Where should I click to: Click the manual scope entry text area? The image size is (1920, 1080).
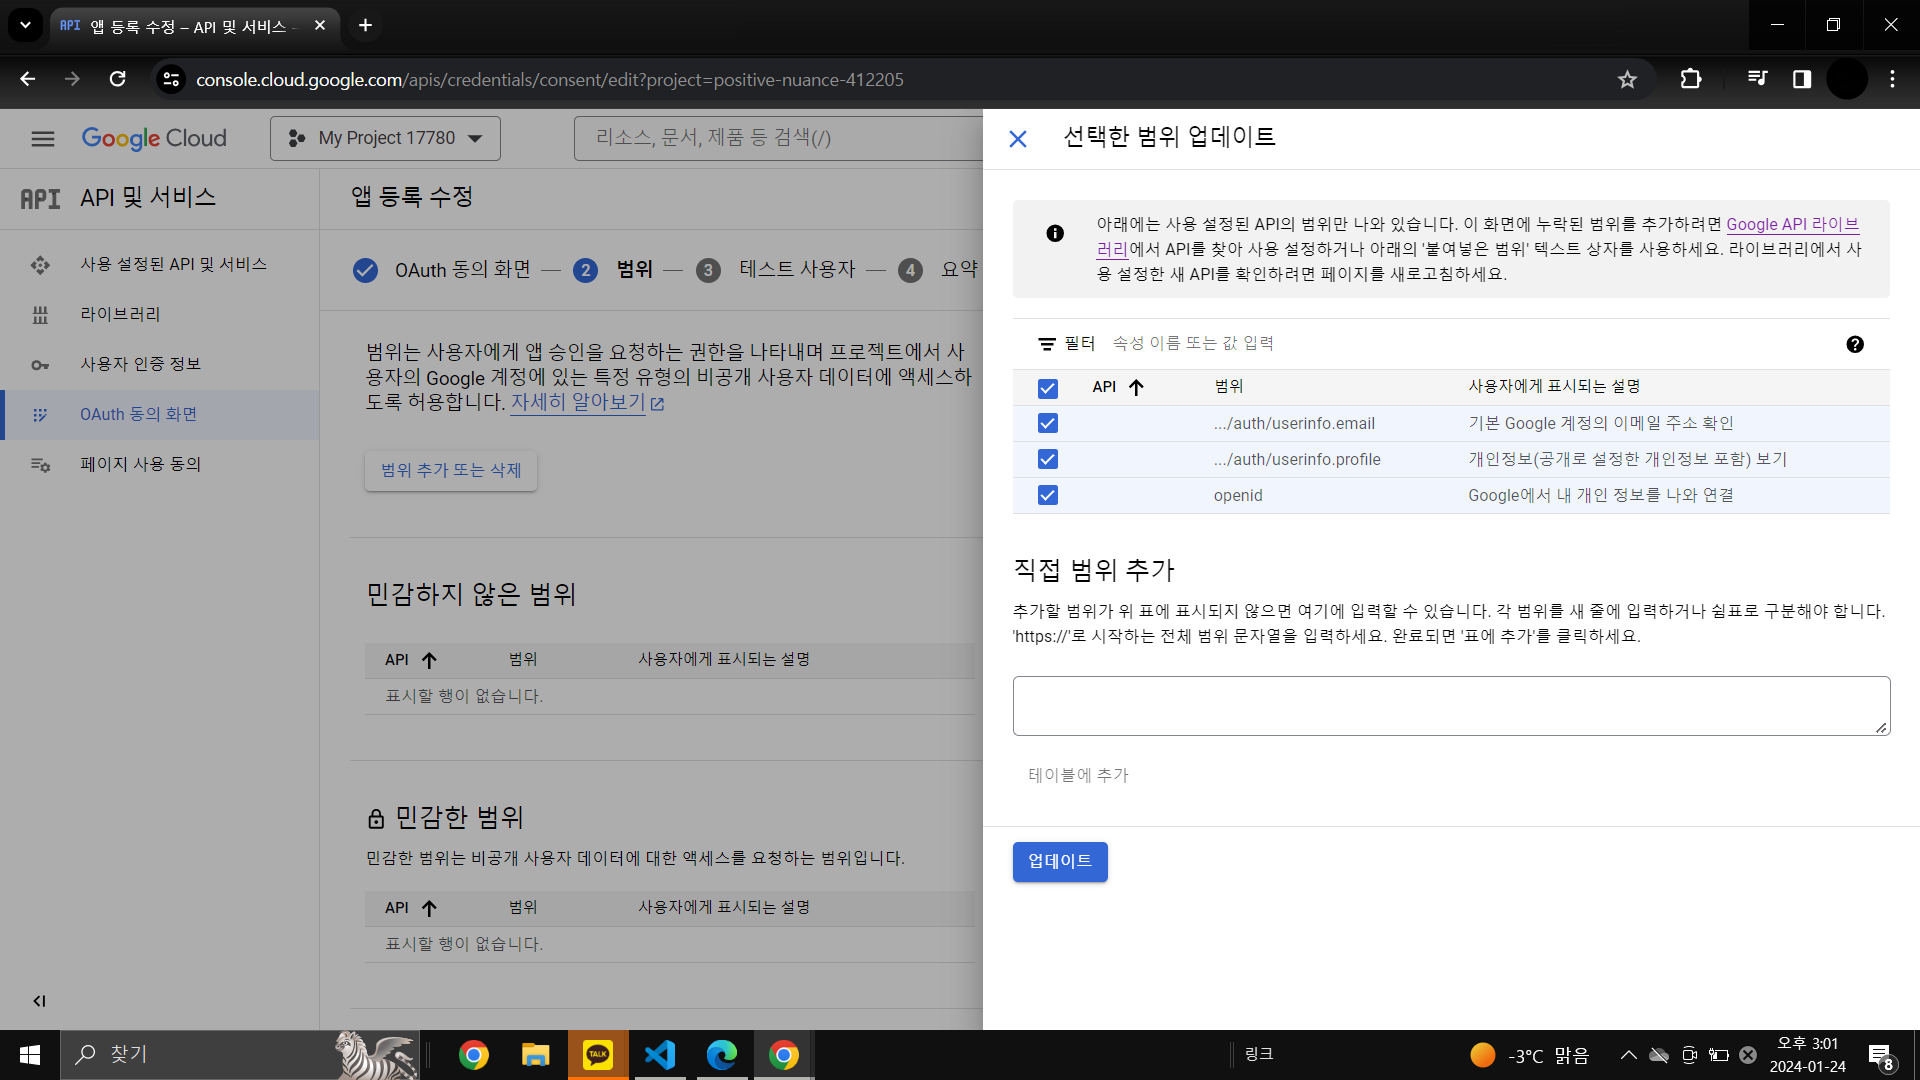tap(1450, 705)
